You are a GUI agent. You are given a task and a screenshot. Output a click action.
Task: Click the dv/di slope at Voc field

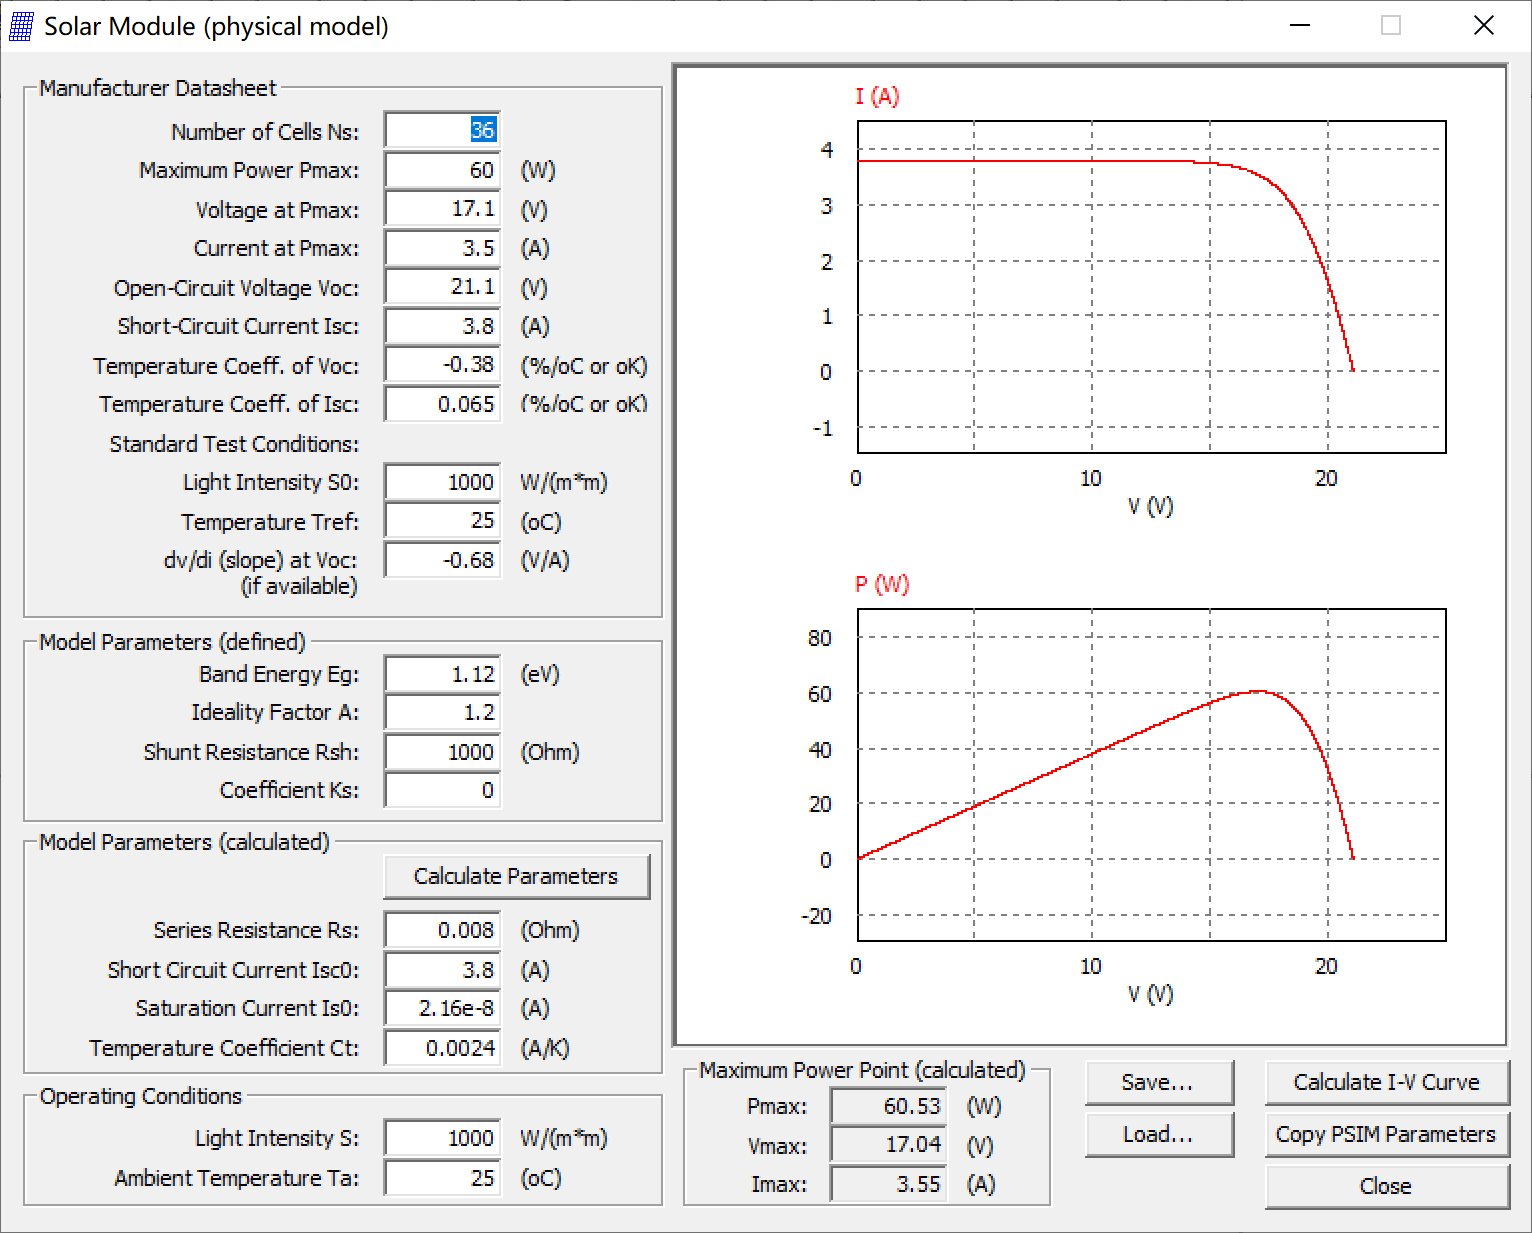[x=441, y=559]
